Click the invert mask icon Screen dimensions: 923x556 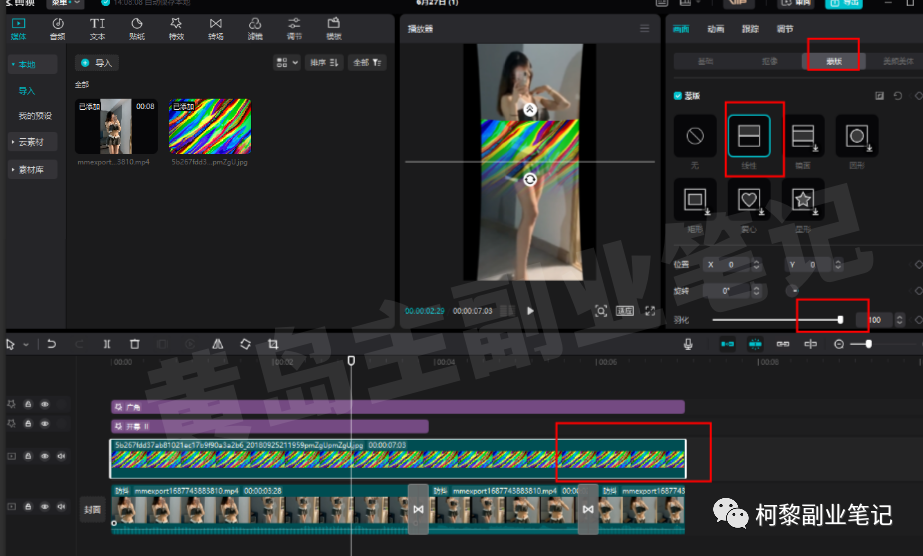(x=879, y=95)
